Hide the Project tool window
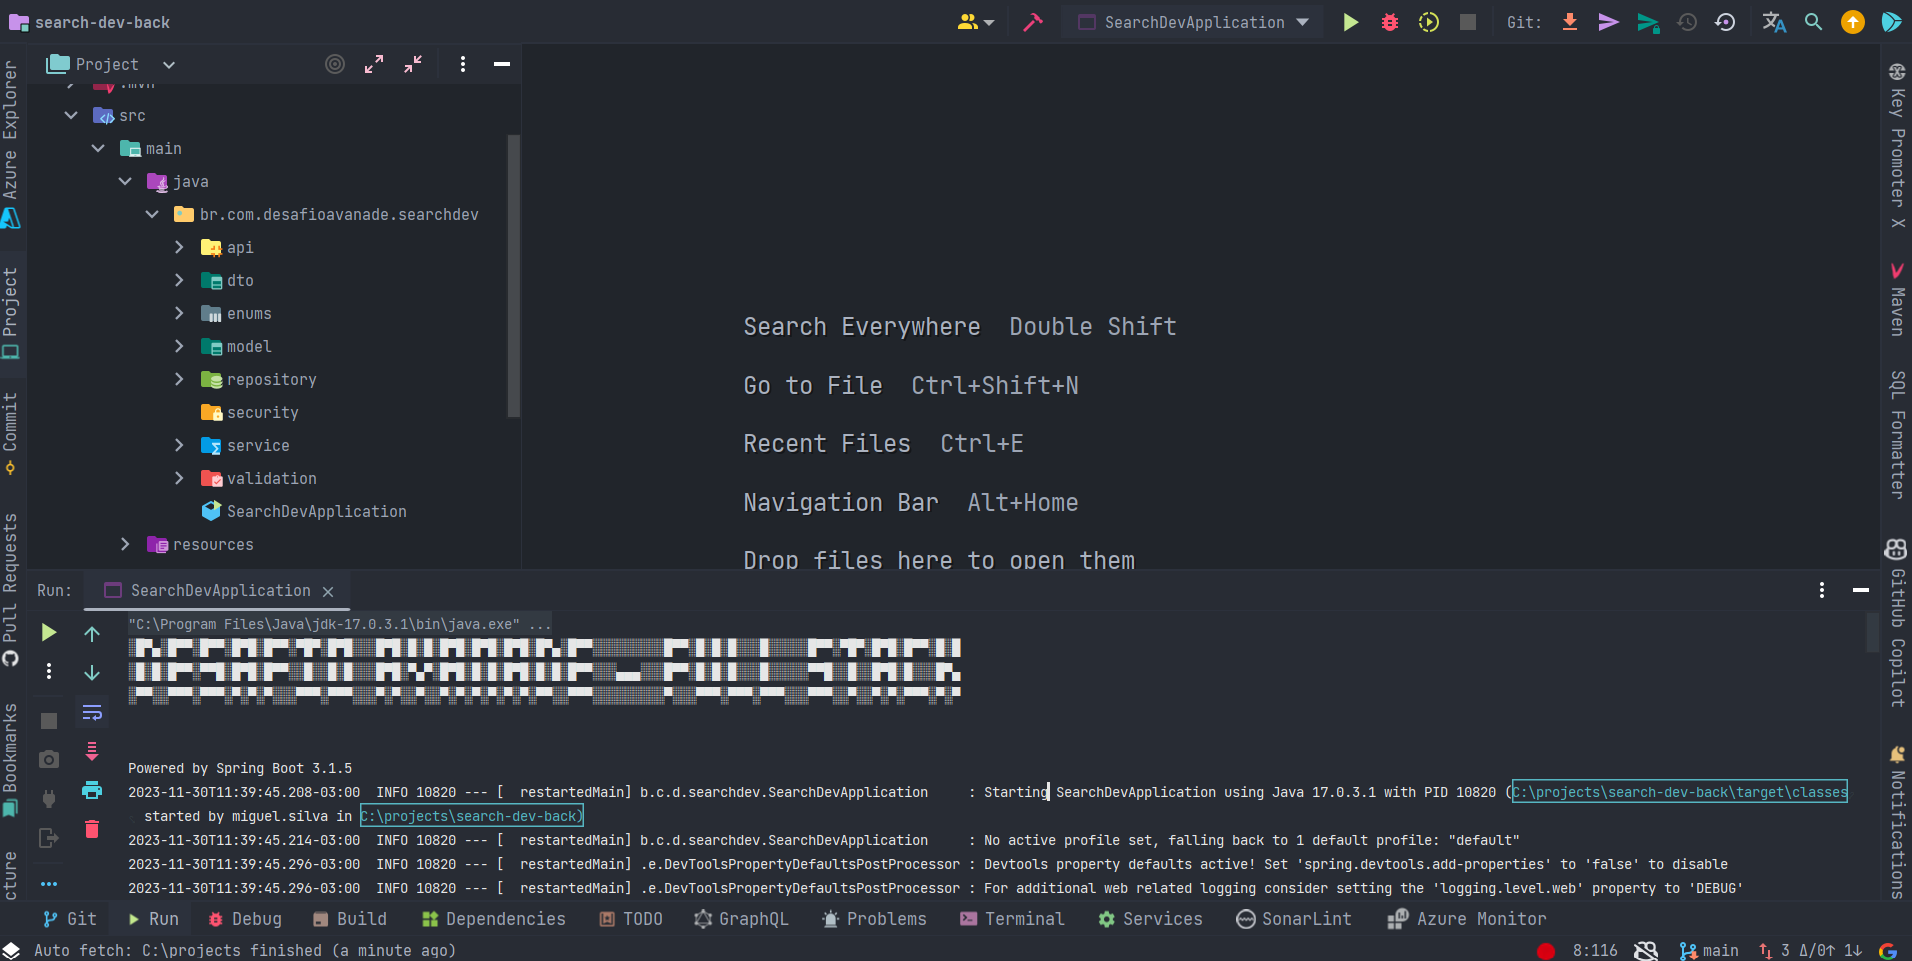This screenshot has height=961, width=1912. (x=502, y=64)
